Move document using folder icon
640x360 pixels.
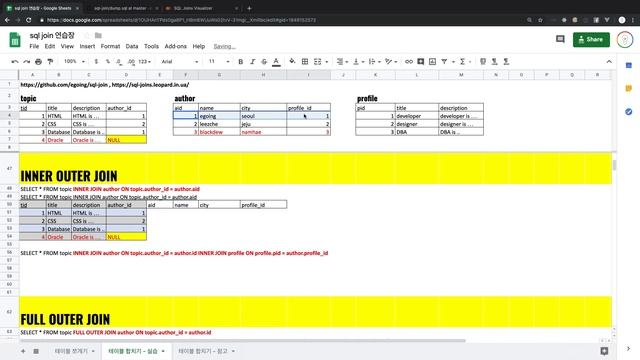pos(98,36)
